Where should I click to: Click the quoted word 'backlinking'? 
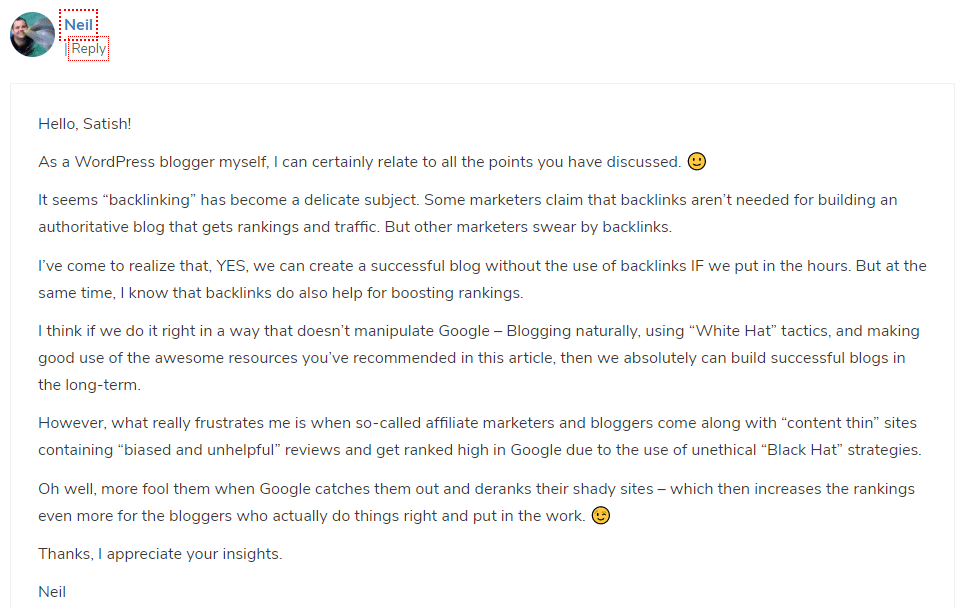[x=150, y=200]
